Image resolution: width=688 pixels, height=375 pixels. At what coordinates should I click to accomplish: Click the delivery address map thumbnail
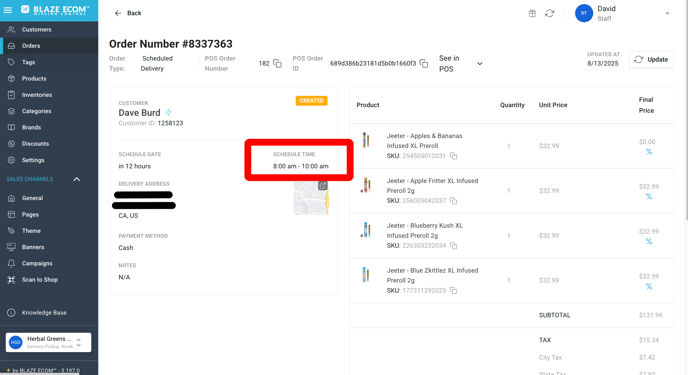click(x=311, y=198)
